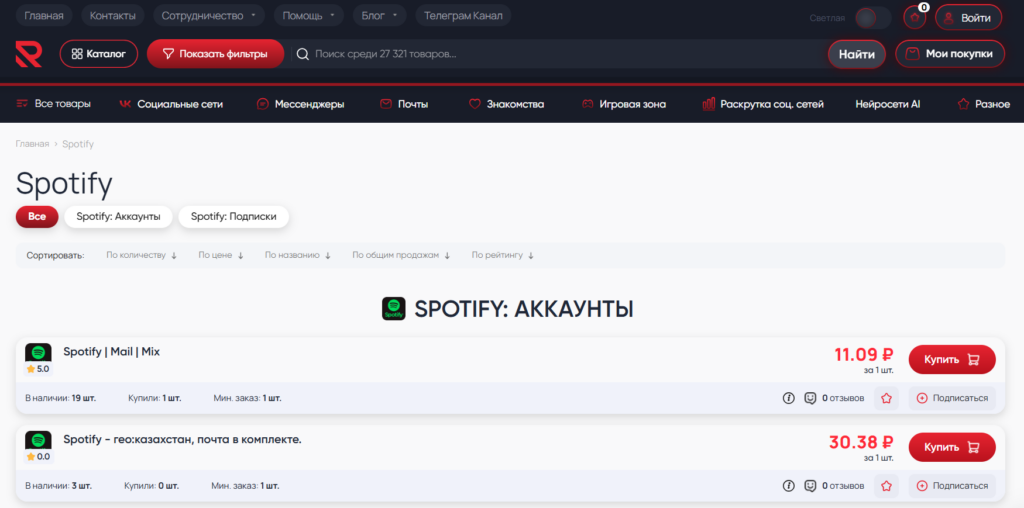Open Все товары category
Screen dimensions: 1024x508
click(54, 104)
